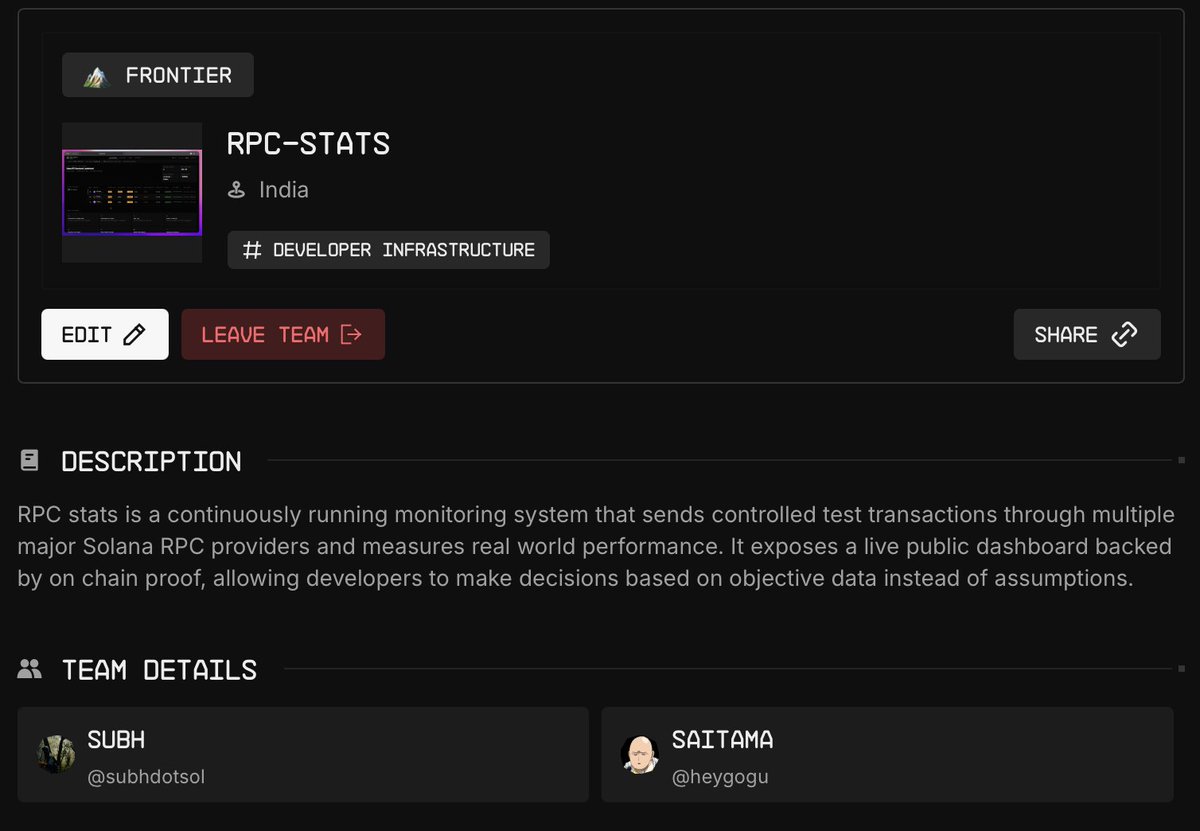Screen dimensions: 1200x831
Task: Open the @heygogu handle
Action: point(720,777)
